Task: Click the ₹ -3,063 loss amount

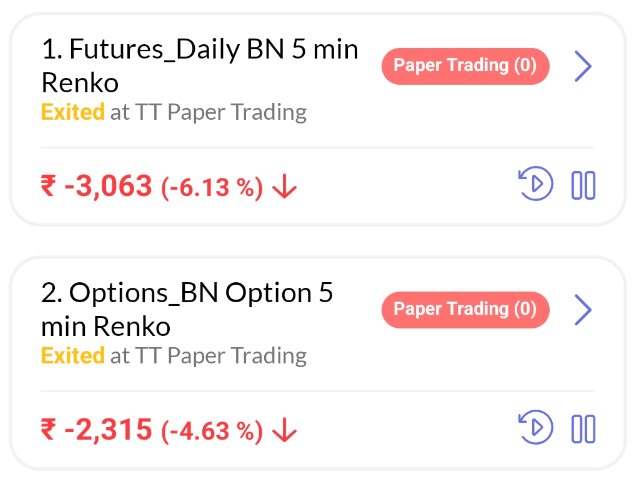Action: [96, 186]
